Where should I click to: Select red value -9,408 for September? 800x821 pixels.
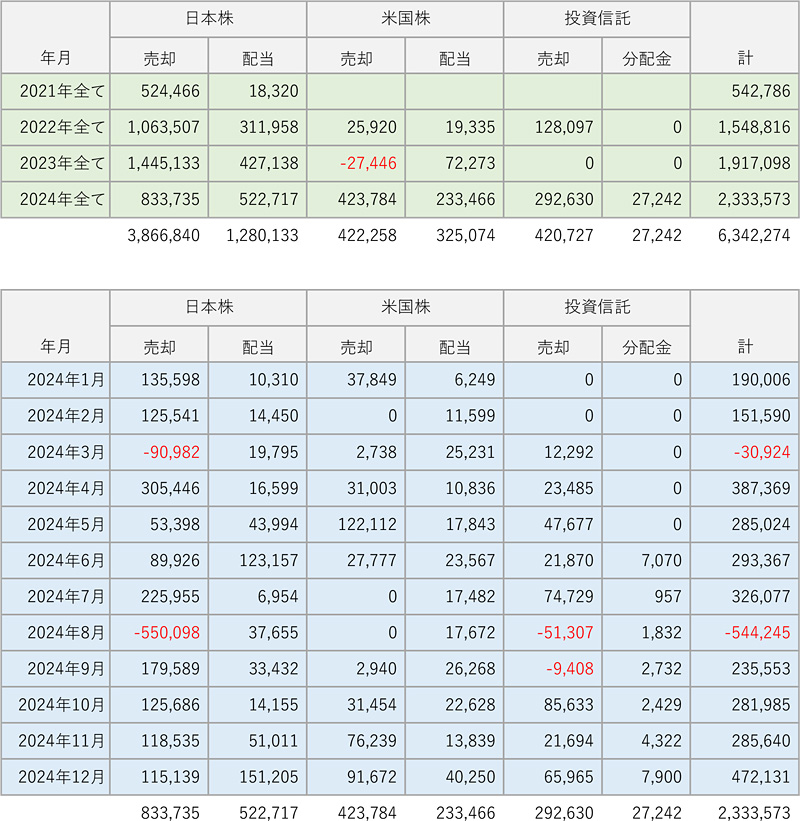coord(570,669)
